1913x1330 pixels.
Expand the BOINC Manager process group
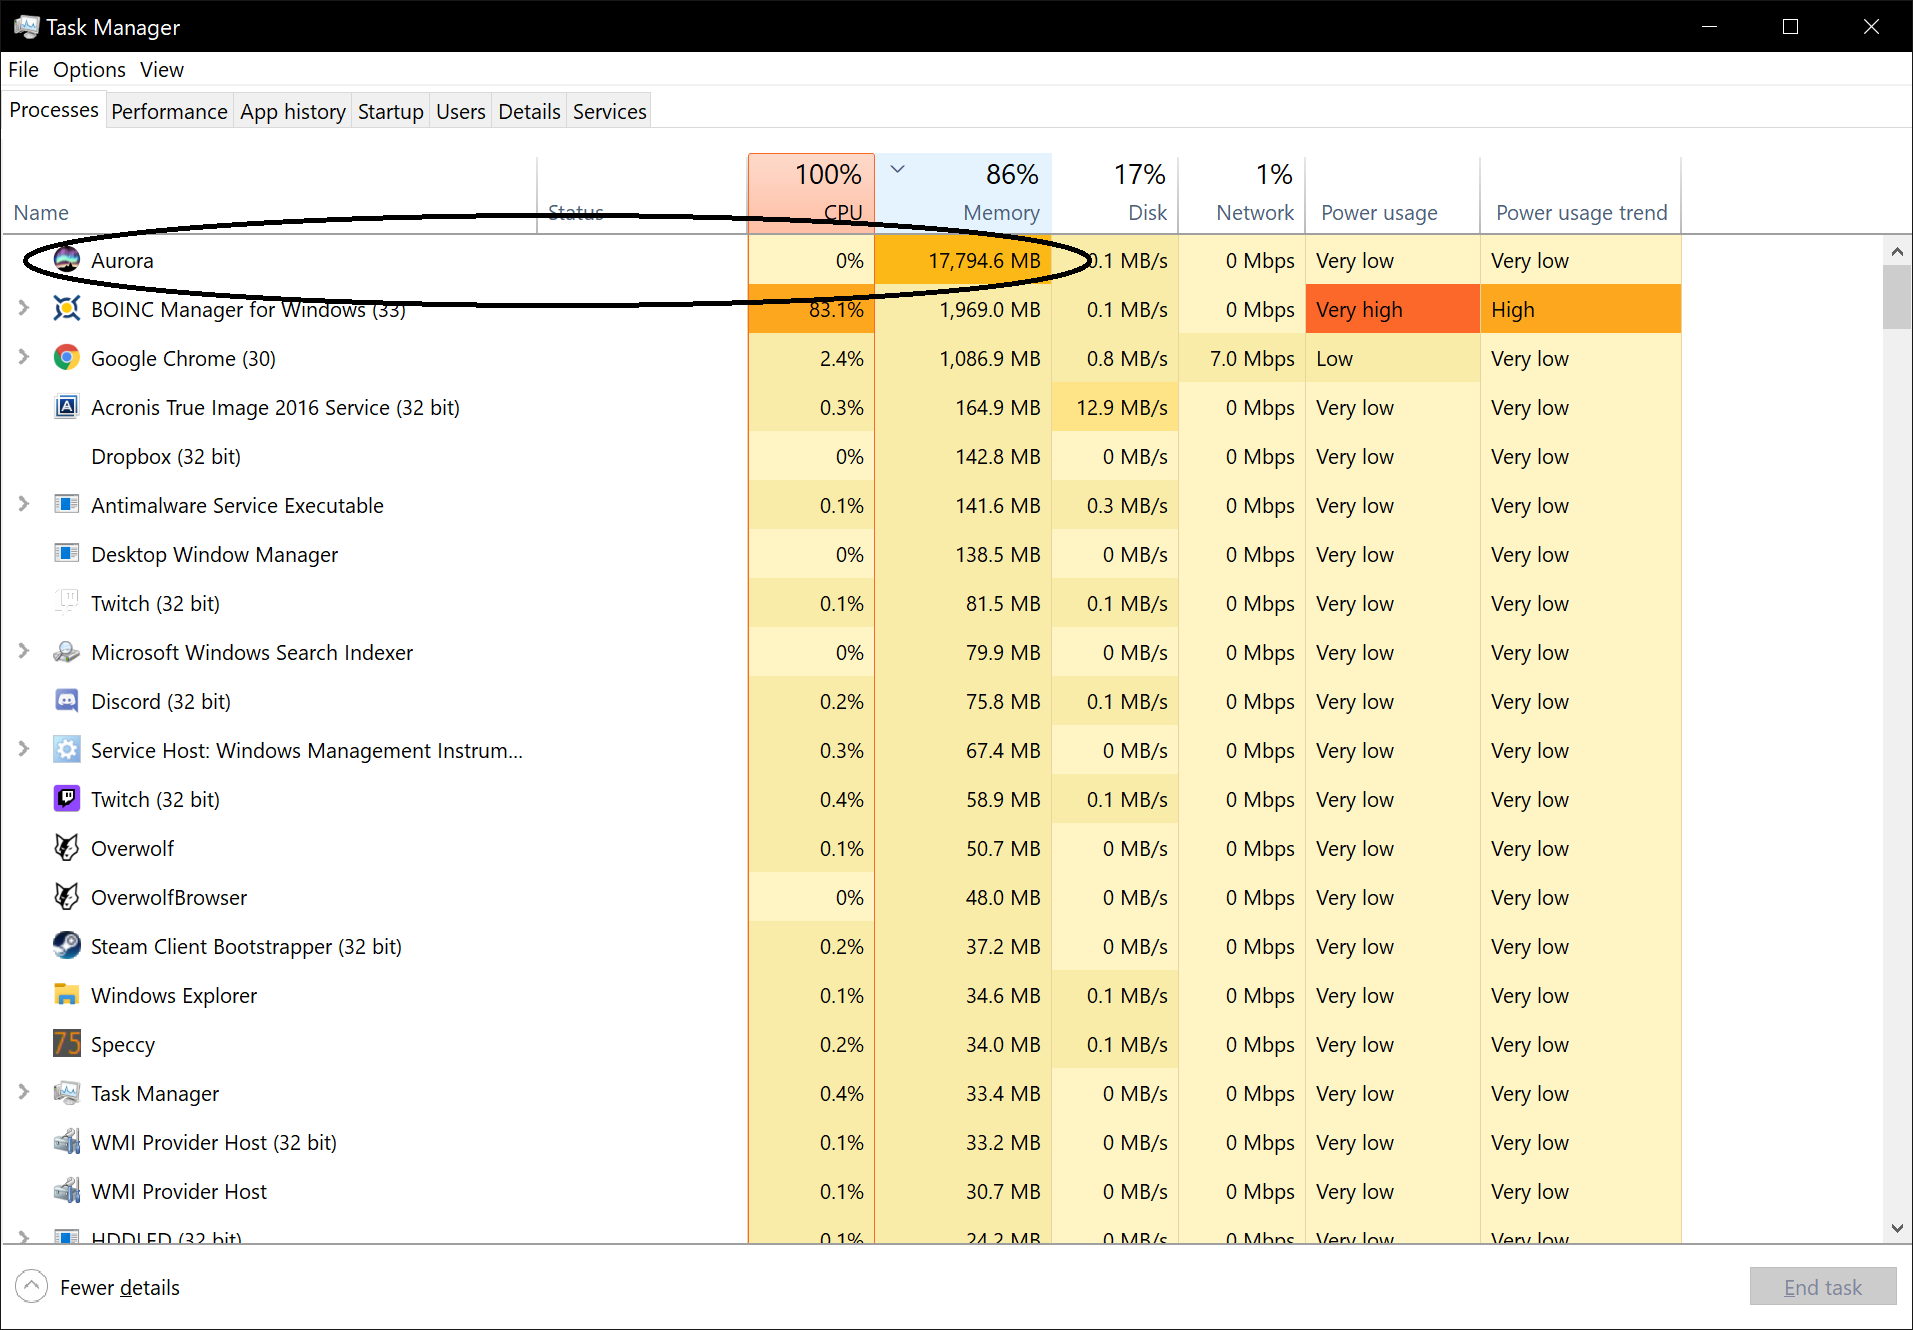coord(24,309)
